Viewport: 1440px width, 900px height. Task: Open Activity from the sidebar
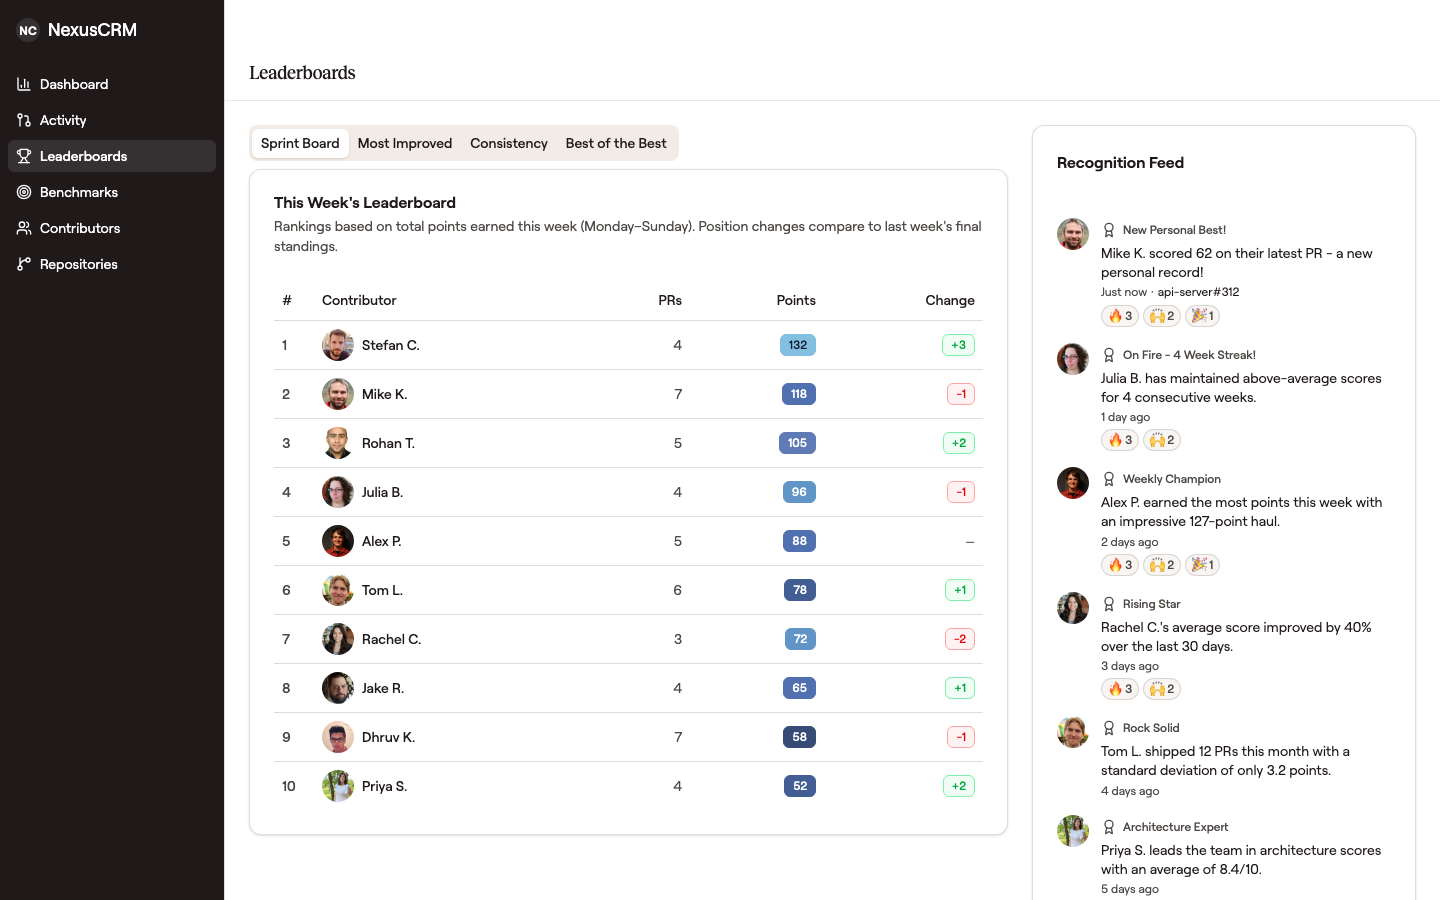pyautogui.click(x=112, y=120)
